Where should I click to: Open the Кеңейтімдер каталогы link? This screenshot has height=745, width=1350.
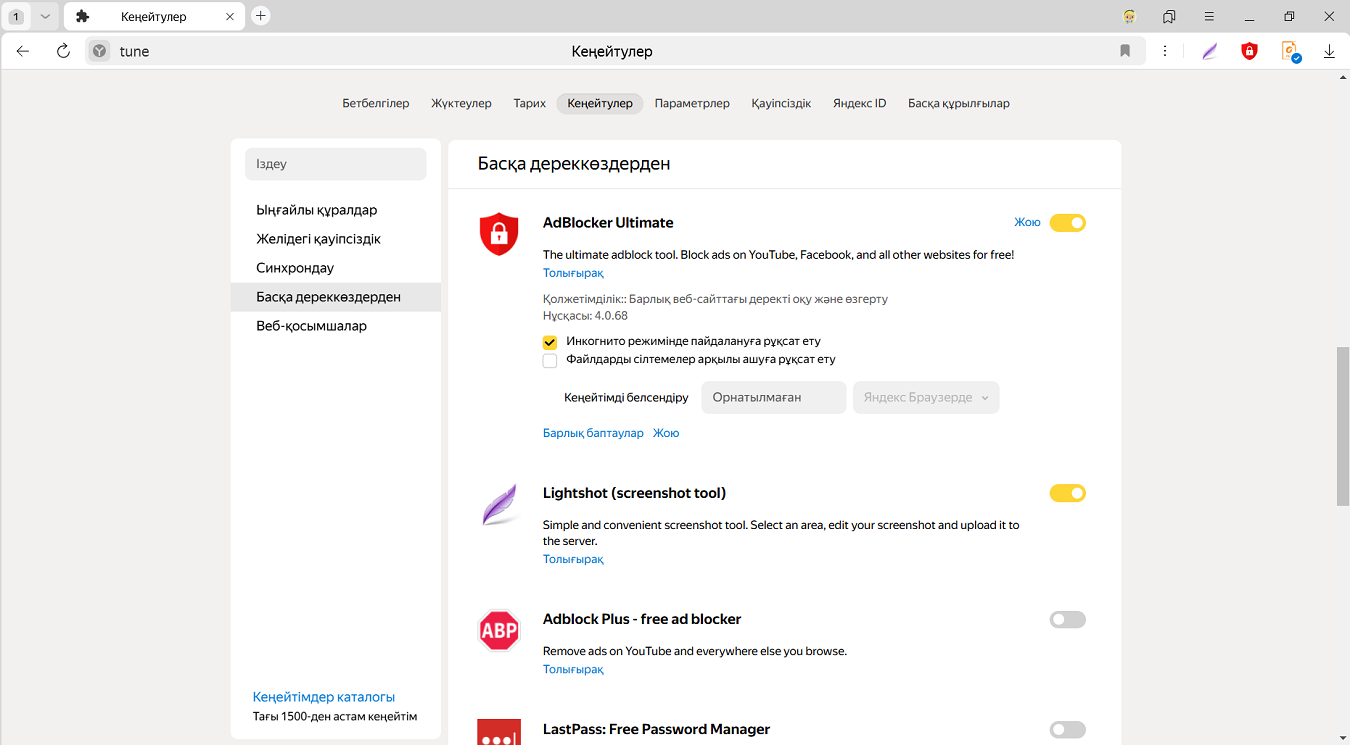point(324,697)
